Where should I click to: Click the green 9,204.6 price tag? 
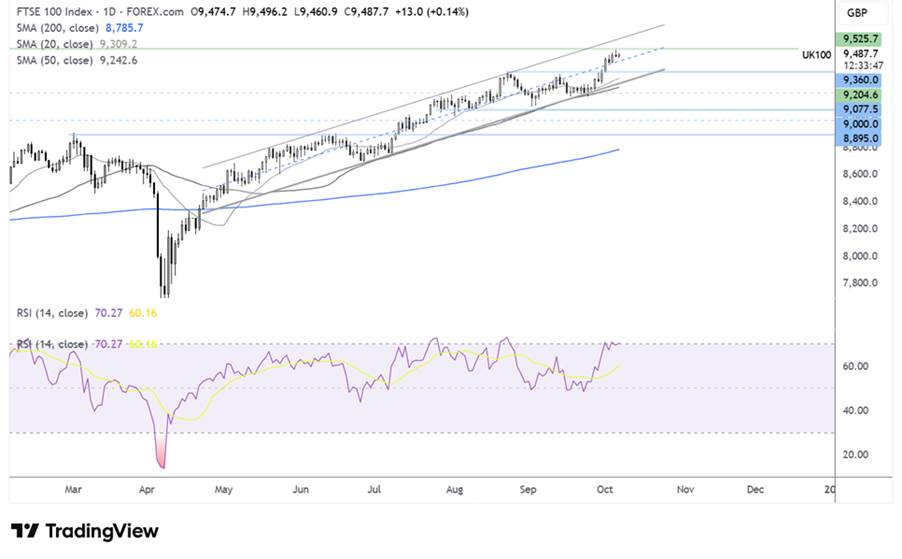click(x=859, y=94)
